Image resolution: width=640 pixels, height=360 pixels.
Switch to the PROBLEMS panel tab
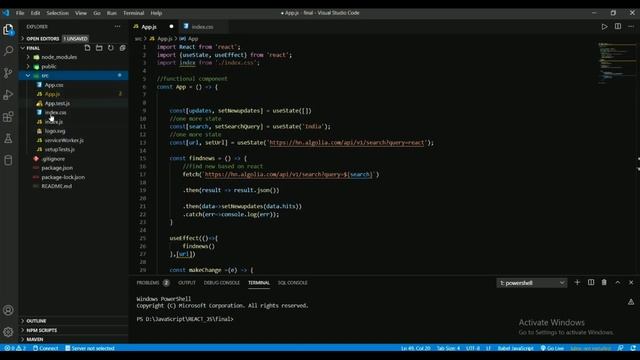pos(153,283)
